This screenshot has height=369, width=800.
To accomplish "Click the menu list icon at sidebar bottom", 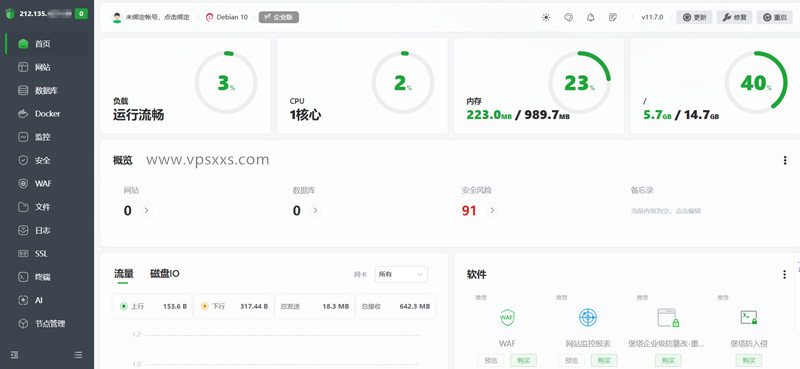I will click(x=78, y=354).
